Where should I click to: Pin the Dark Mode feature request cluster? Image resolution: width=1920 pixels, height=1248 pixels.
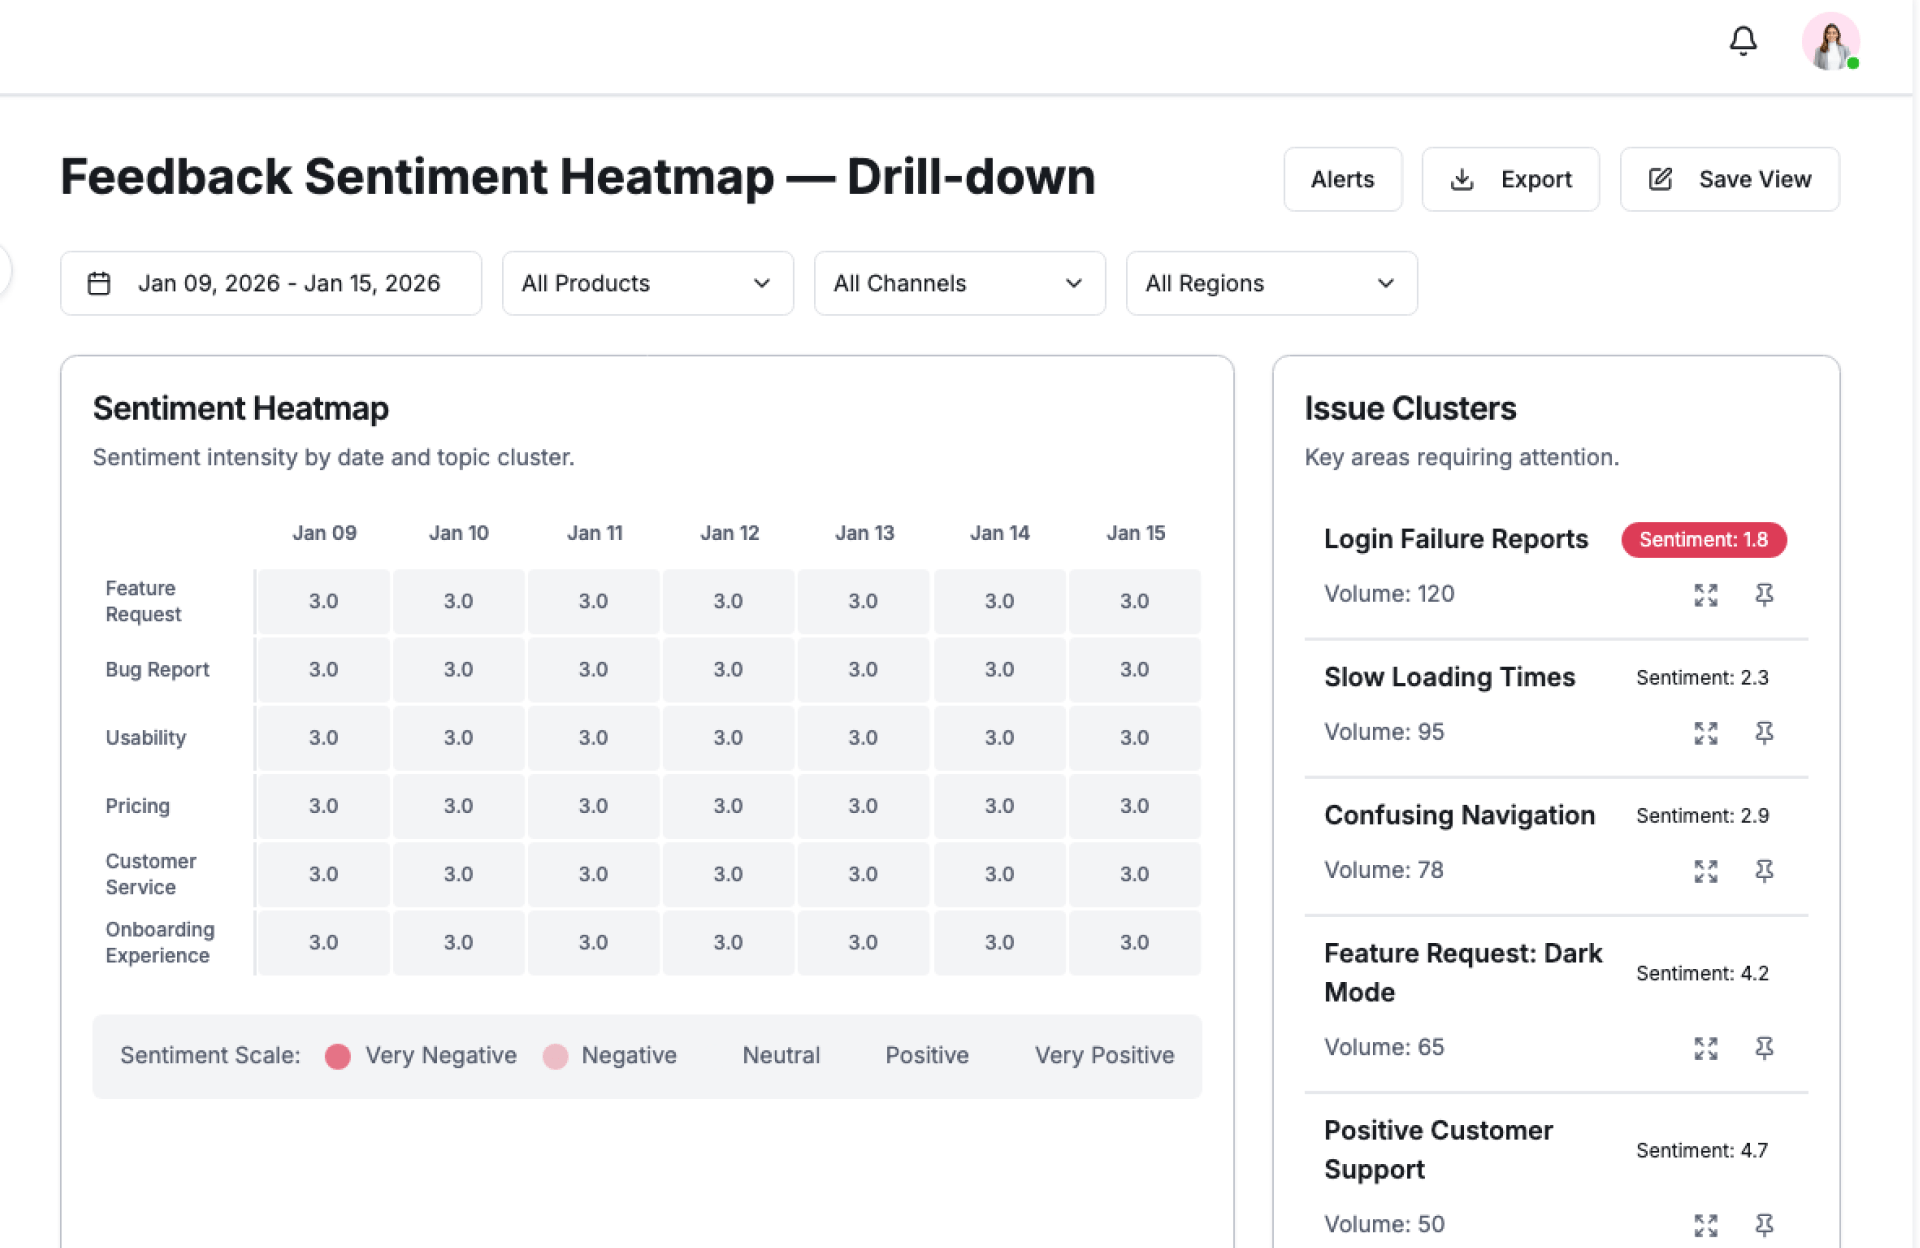tap(1764, 1048)
